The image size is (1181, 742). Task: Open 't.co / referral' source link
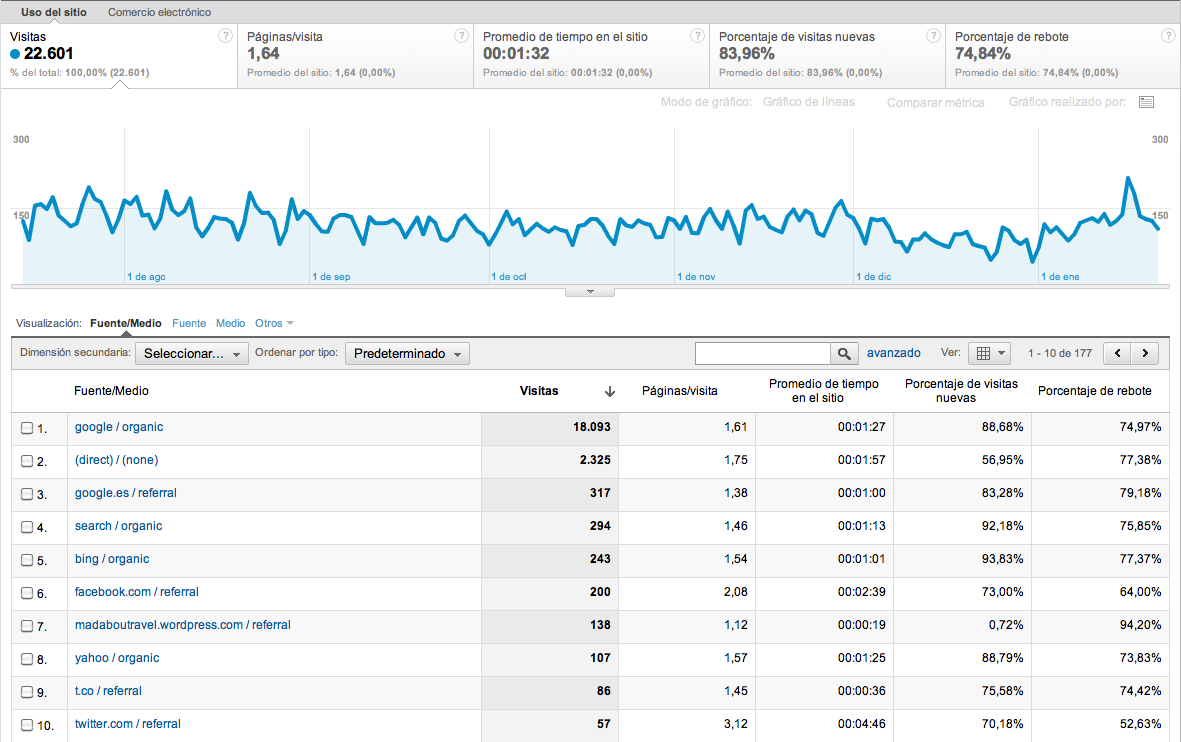coord(108,691)
